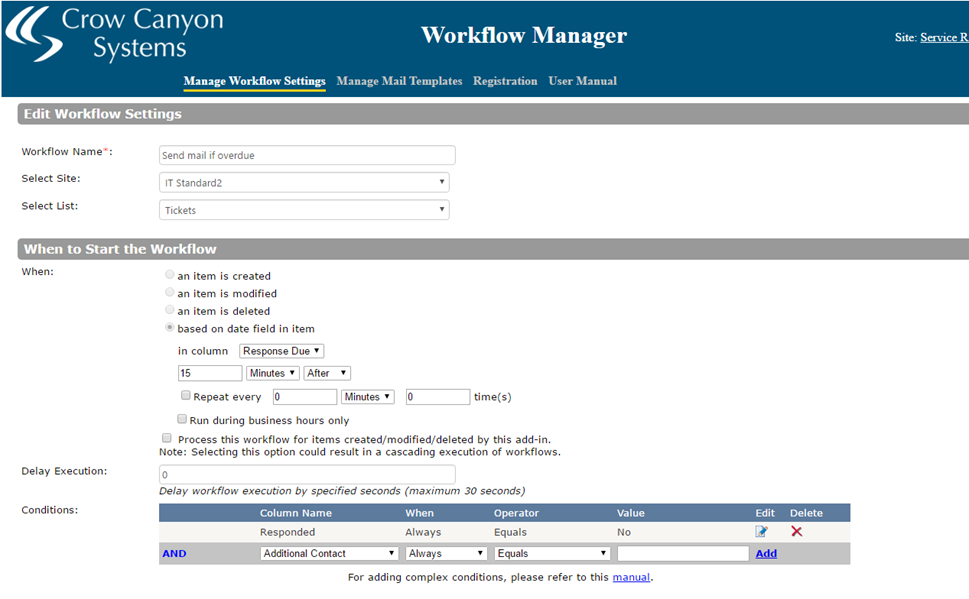Select 'an item is created' radio button
Screen dimensions: 969x599
pos(169,274)
